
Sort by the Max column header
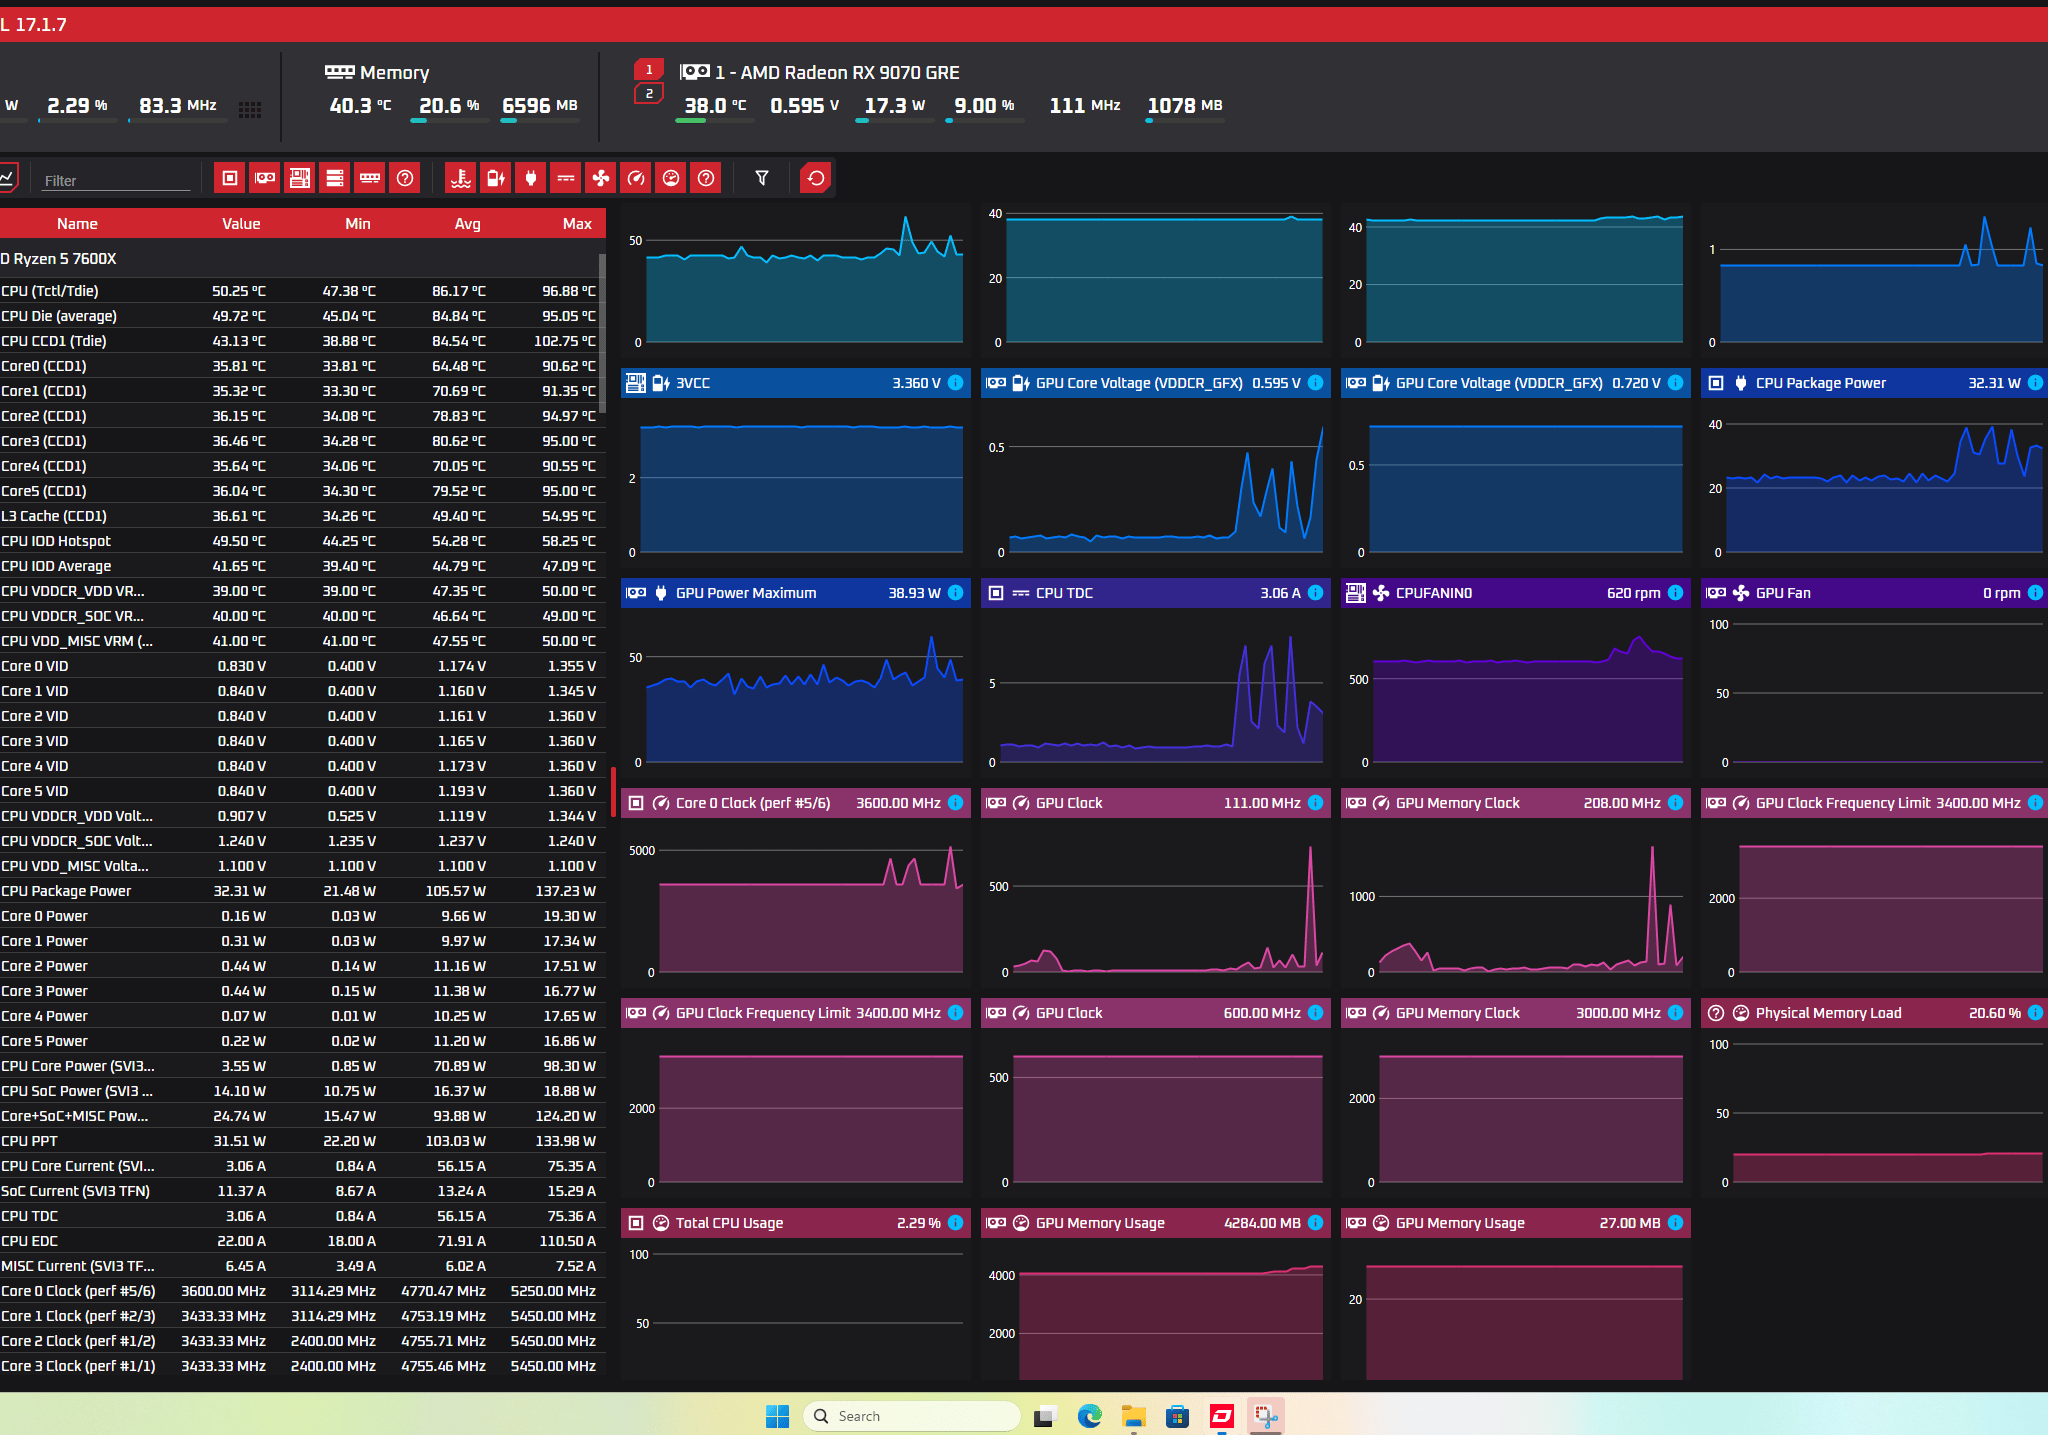[577, 224]
